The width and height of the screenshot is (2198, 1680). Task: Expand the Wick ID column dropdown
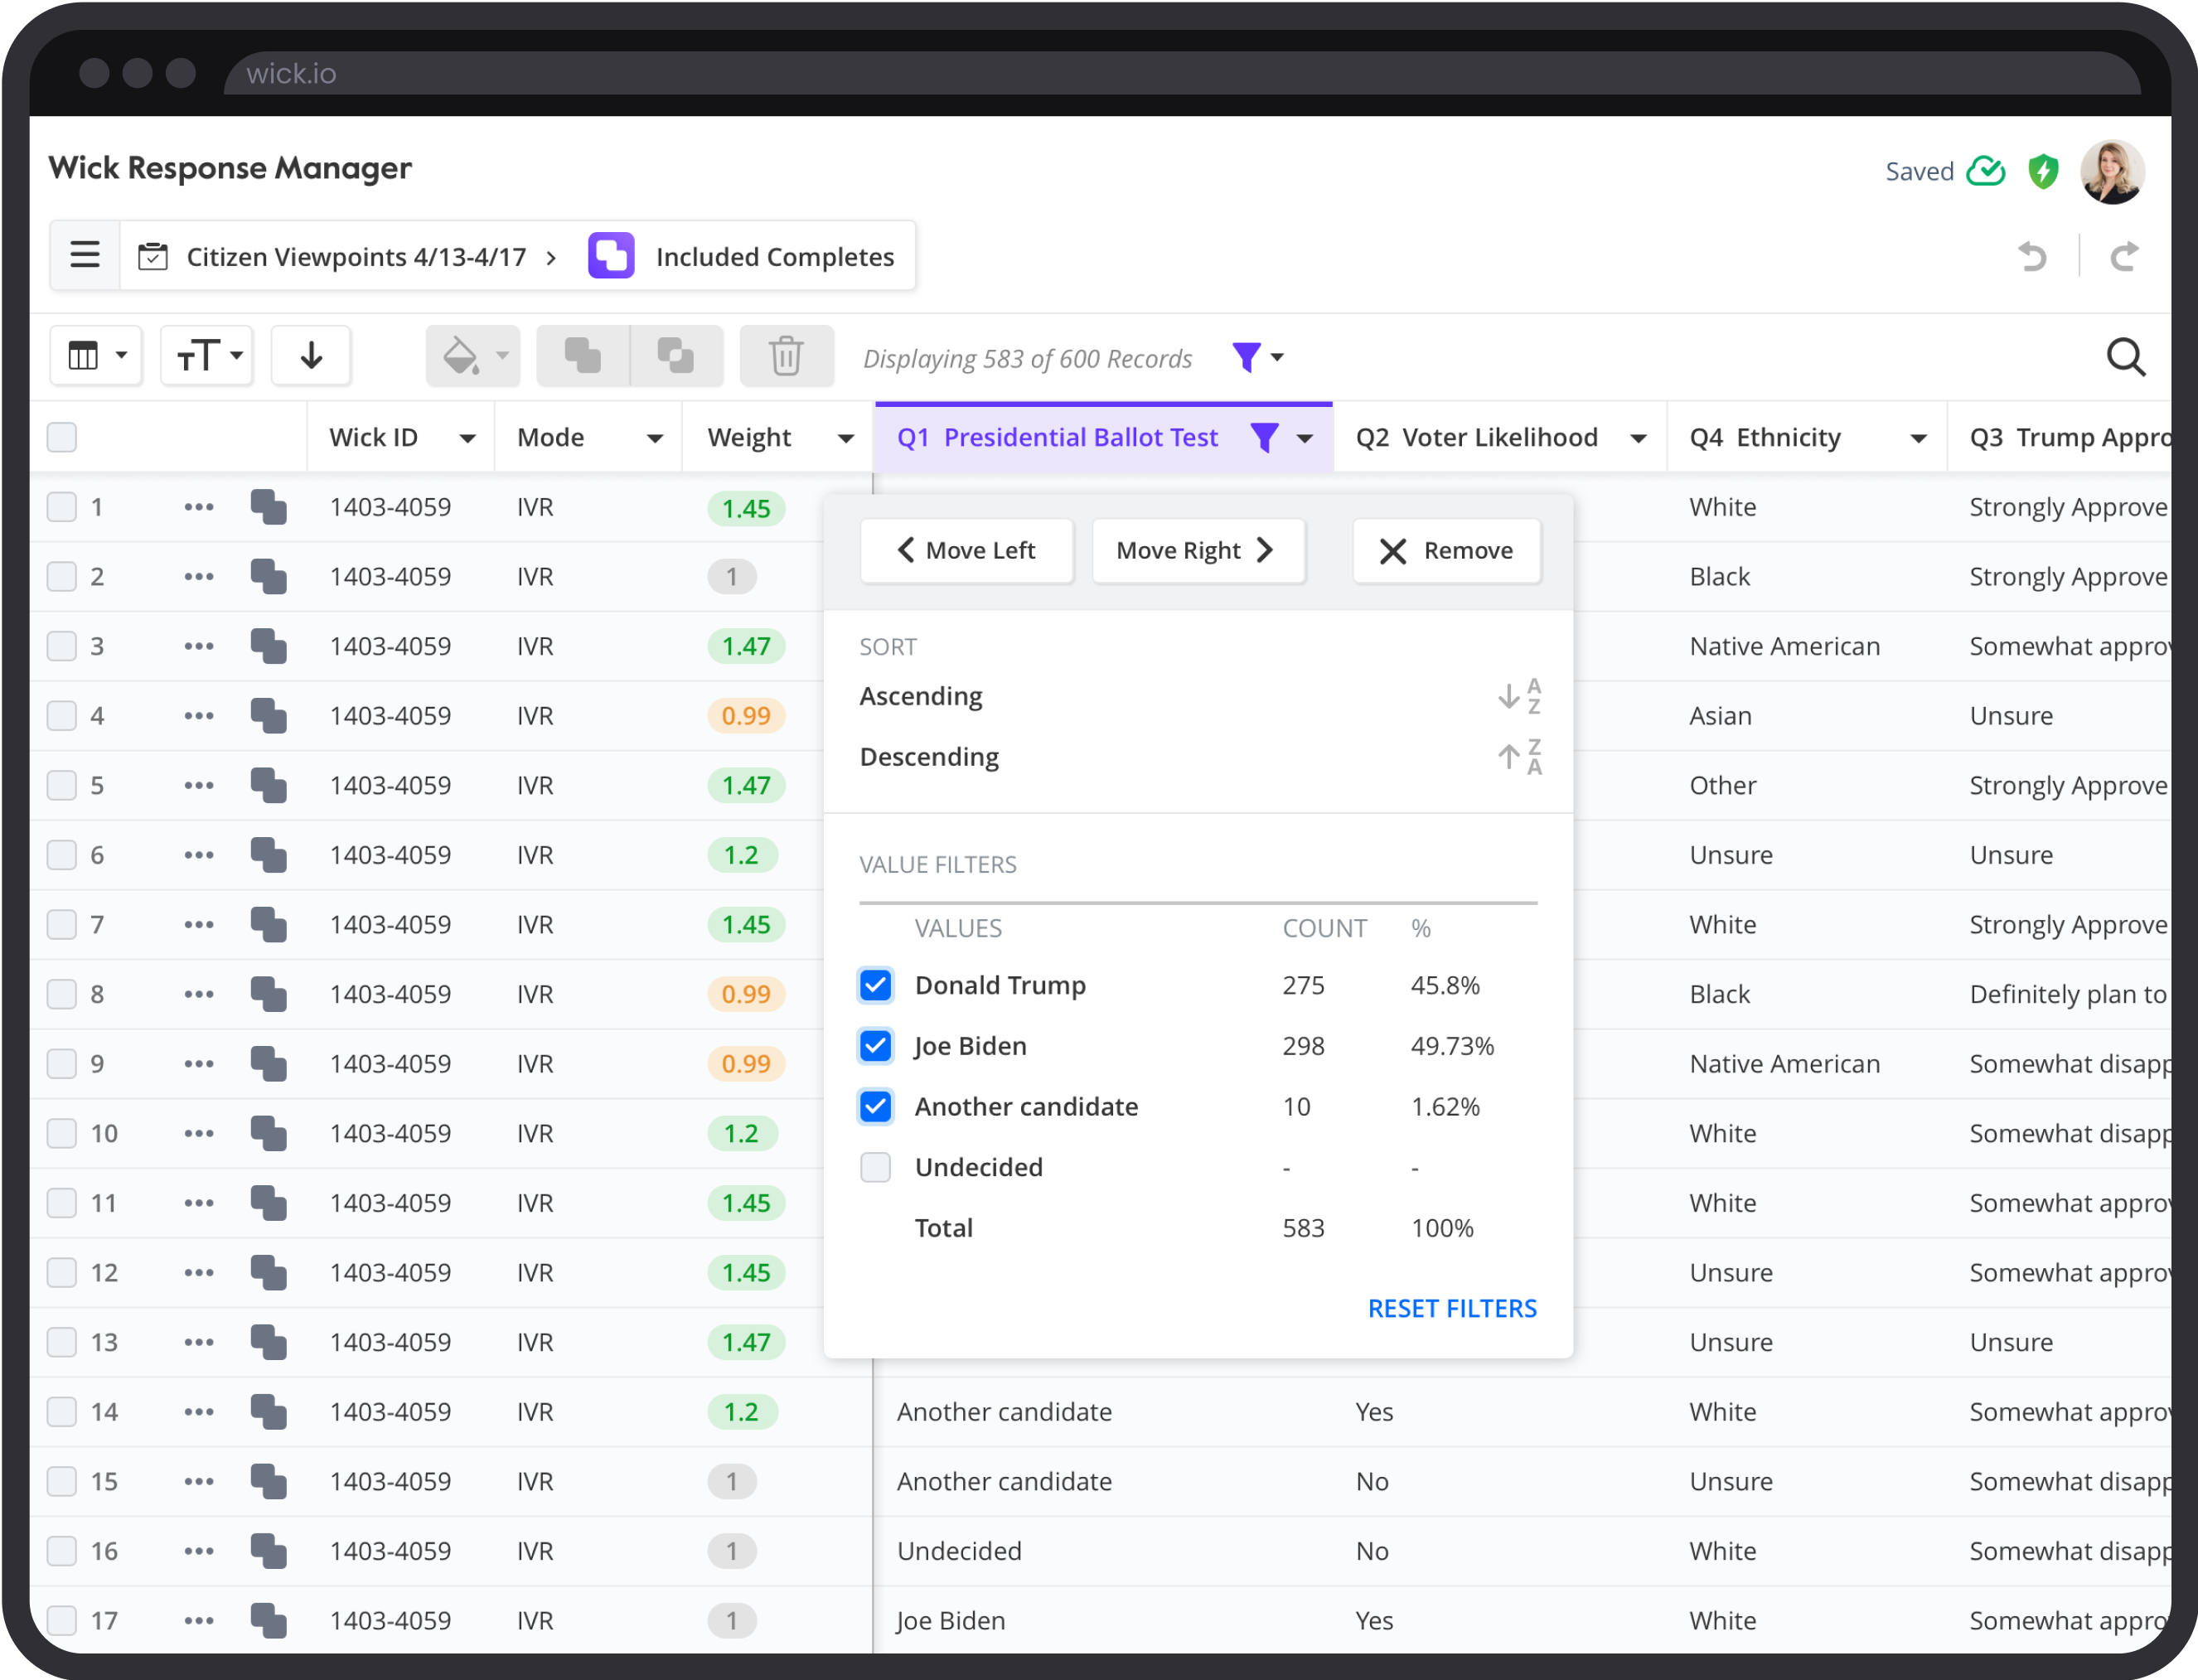(467, 438)
